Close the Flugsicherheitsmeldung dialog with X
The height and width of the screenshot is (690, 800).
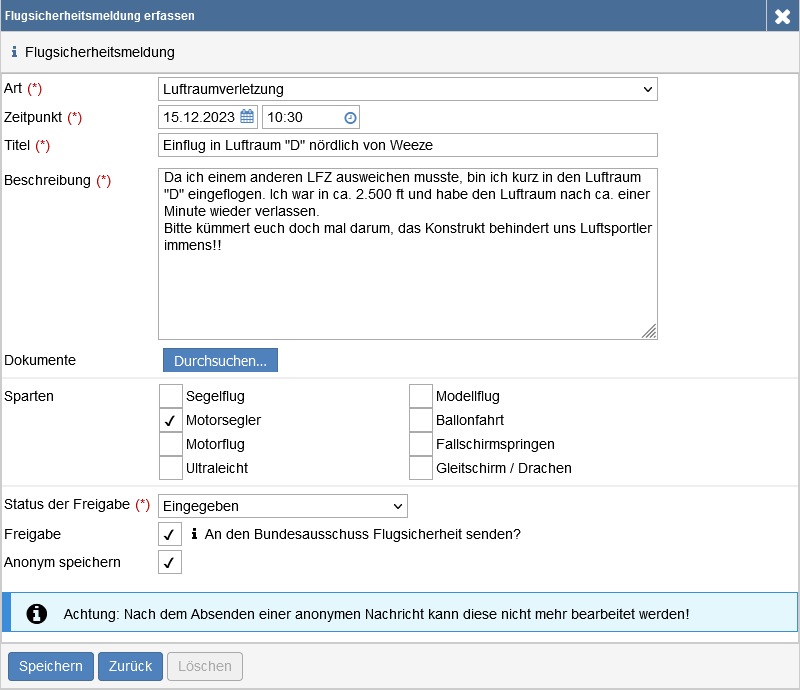pos(782,16)
